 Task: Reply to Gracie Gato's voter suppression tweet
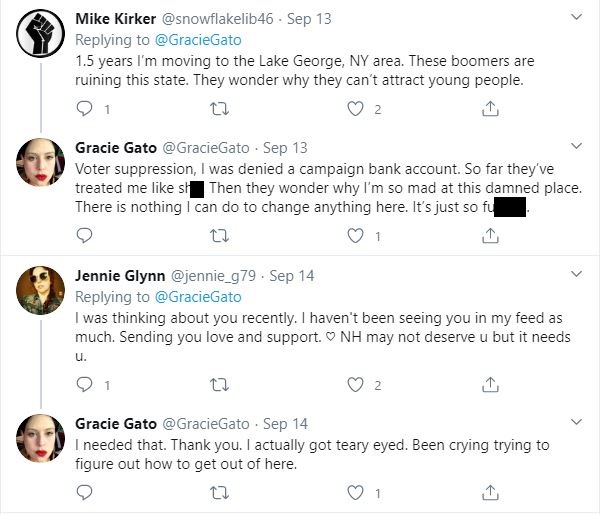tap(84, 236)
